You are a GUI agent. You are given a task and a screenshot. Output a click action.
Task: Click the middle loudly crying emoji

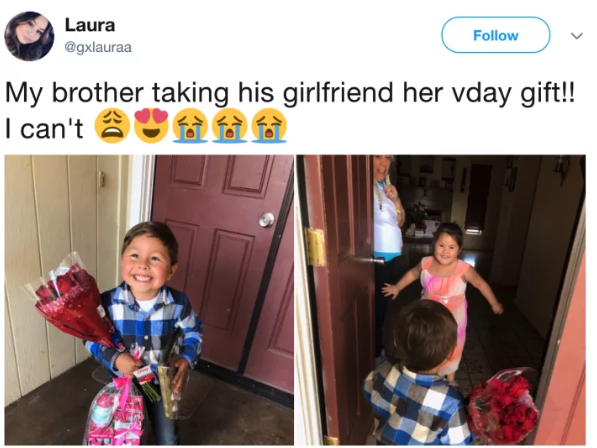[x=230, y=126]
